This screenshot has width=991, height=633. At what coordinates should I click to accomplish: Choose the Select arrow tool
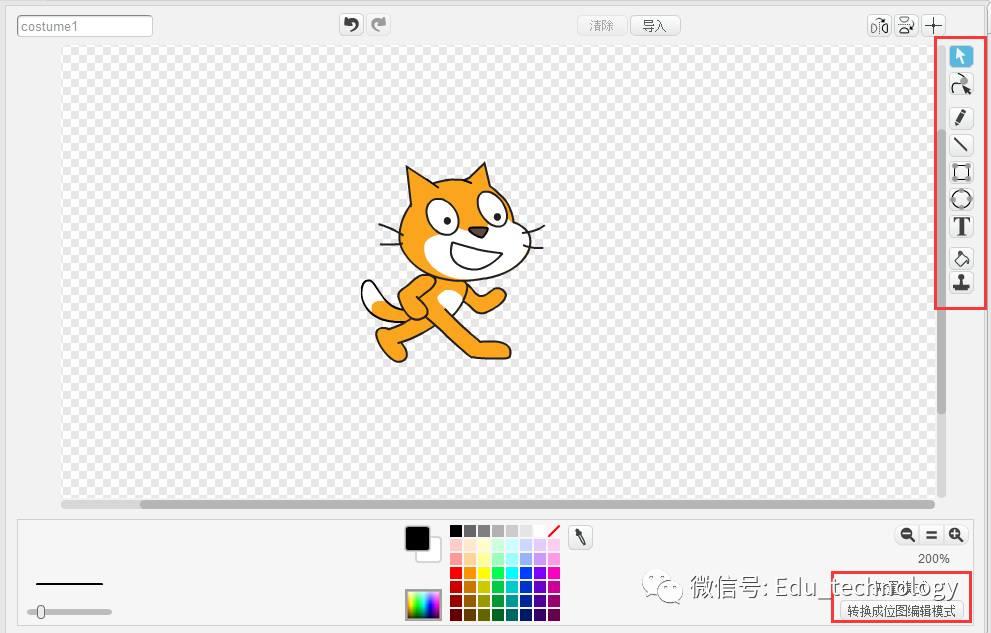pyautogui.click(x=961, y=56)
